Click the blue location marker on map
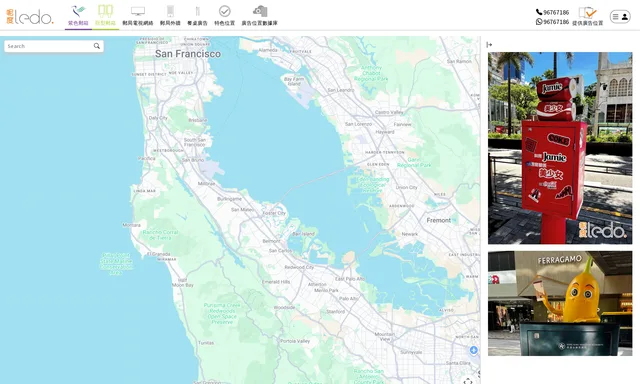 [x=473, y=350]
